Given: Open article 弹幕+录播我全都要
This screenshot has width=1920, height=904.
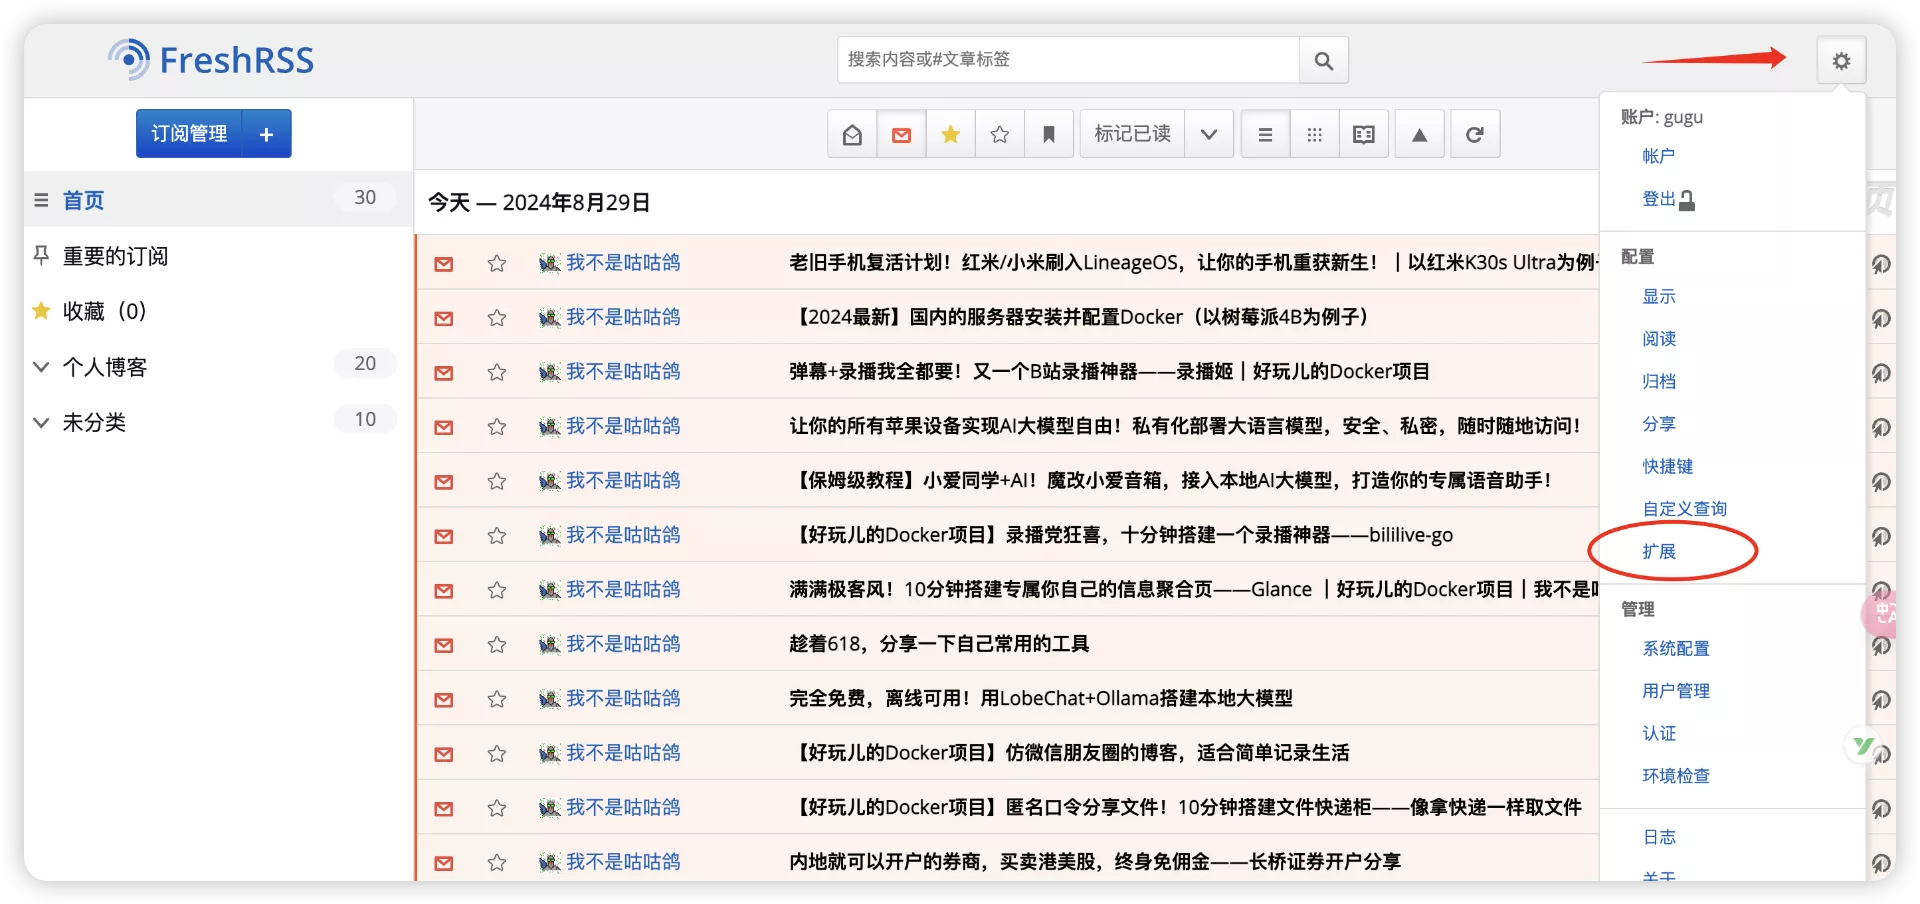Looking at the screenshot, I should [x=1109, y=372].
